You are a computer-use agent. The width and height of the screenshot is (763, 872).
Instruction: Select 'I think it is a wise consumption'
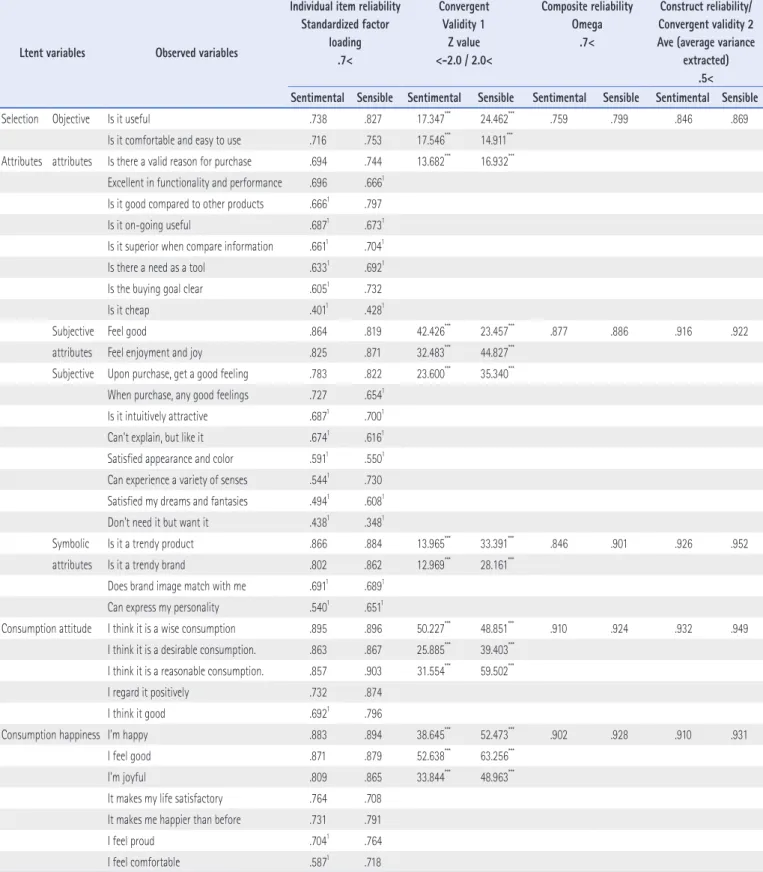coord(171,628)
